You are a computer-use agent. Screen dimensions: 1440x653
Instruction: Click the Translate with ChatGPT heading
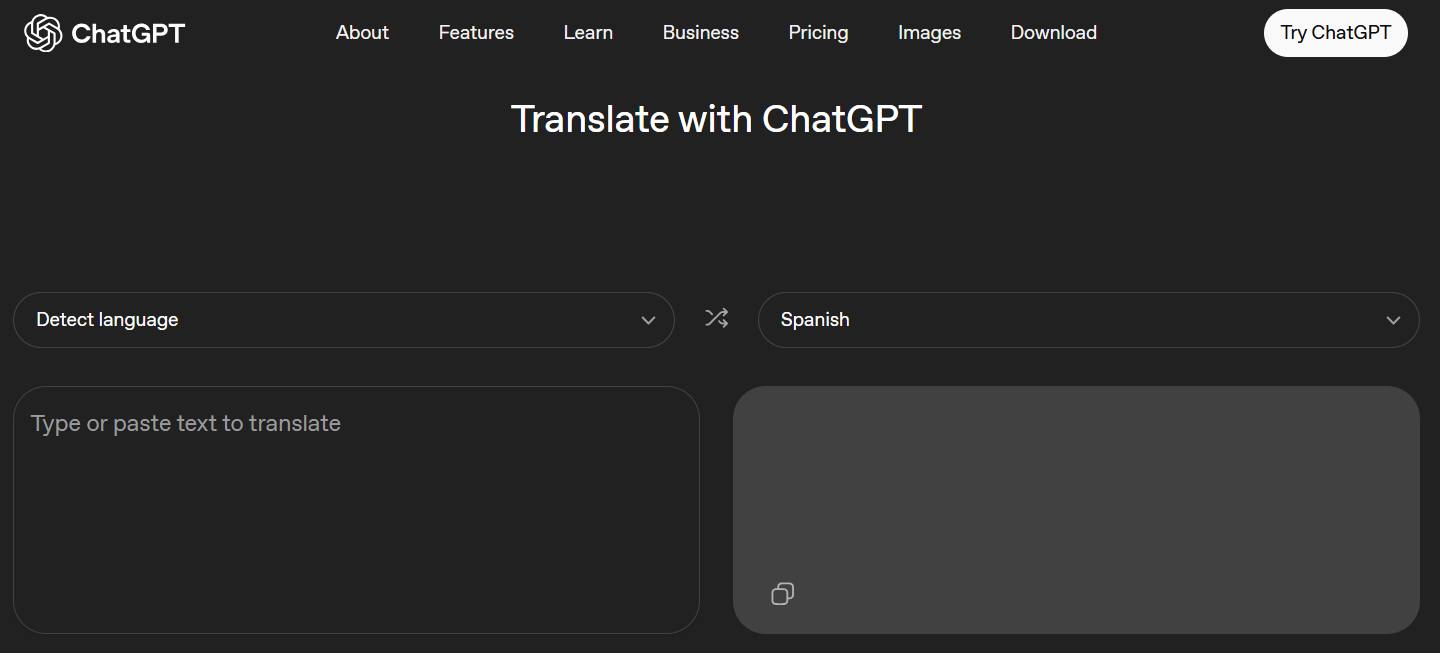(716, 119)
